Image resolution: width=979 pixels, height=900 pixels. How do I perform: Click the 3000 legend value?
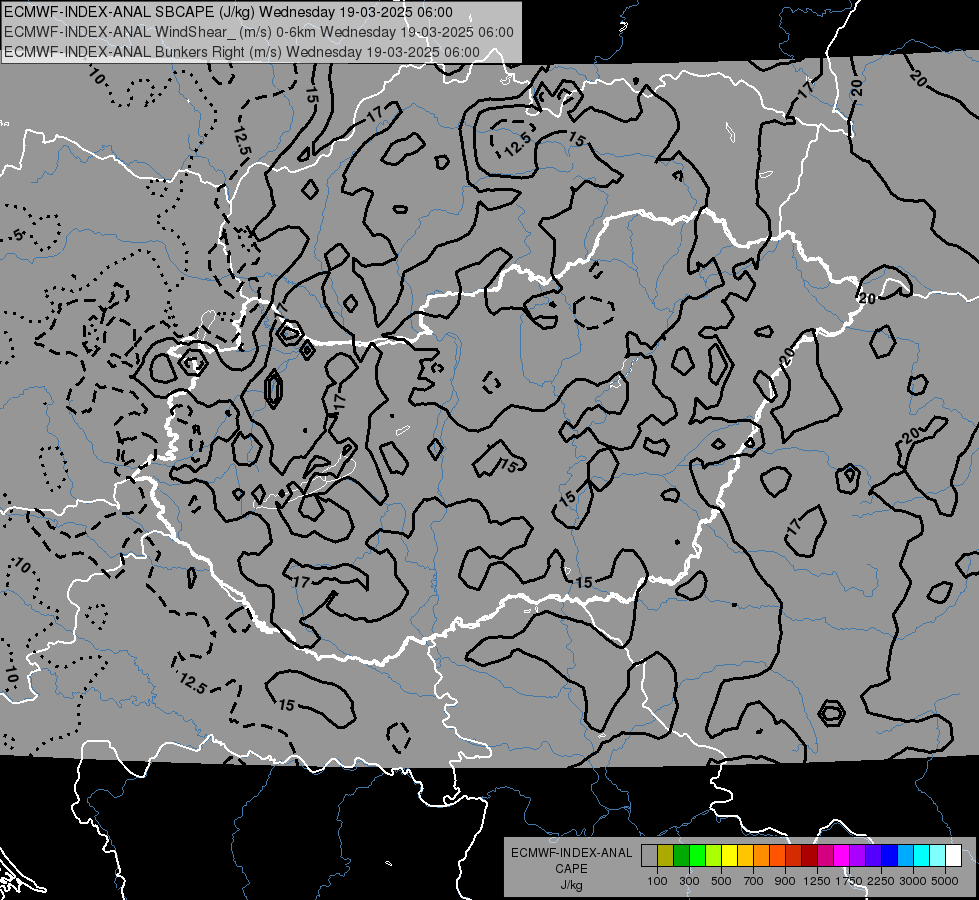[x=913, y=881]
